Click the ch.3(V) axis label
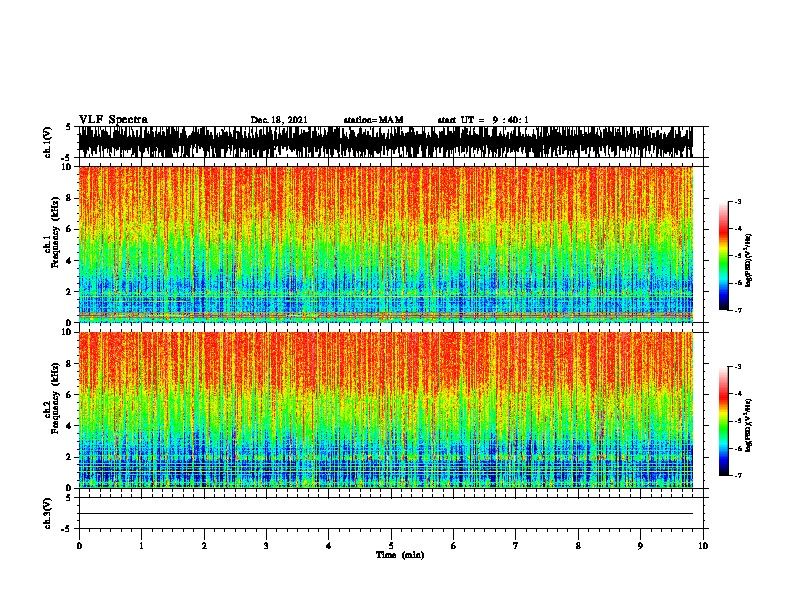Image resolution: width=792 pixels, height=612 pixels. pyautogui.click(x=48, y=513)
